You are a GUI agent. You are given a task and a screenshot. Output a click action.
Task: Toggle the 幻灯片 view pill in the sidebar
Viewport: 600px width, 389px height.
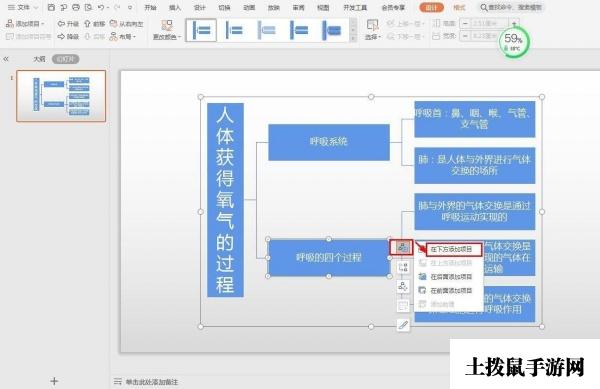point(65,59)
